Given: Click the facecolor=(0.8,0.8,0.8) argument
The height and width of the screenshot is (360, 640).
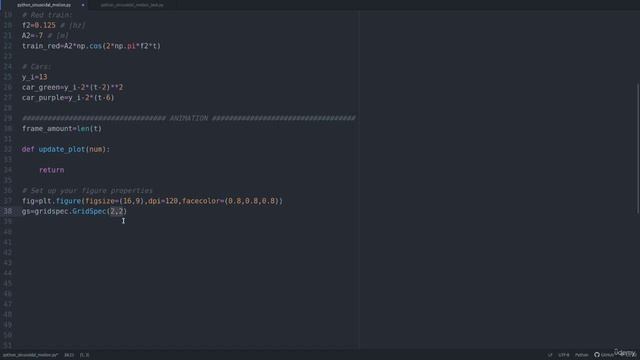Looking at the screenshot, I should (230, 201).
